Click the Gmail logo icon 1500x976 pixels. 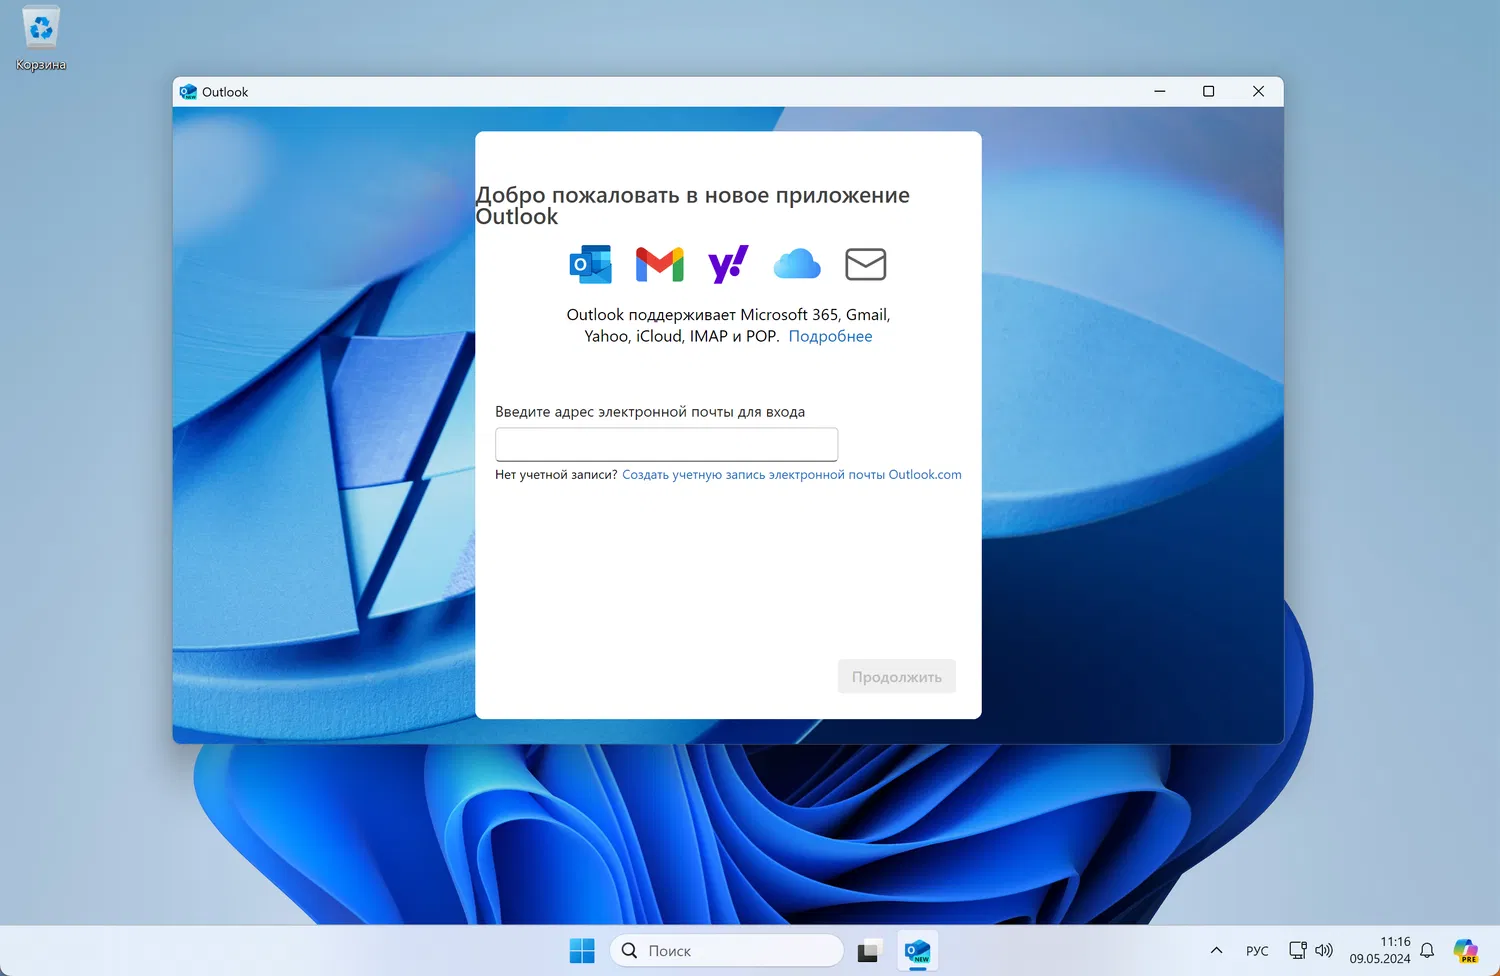pyautogui.click(x=660, y=264)
